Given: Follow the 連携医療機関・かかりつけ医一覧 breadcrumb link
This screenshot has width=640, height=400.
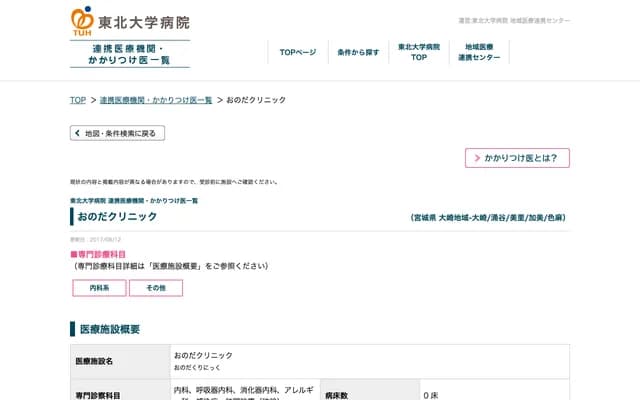Looking at the screenshot, I should tap(156, 100).
